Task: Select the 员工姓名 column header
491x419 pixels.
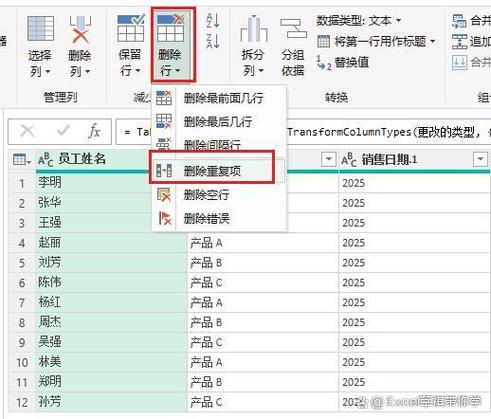Action: point(82,159)
